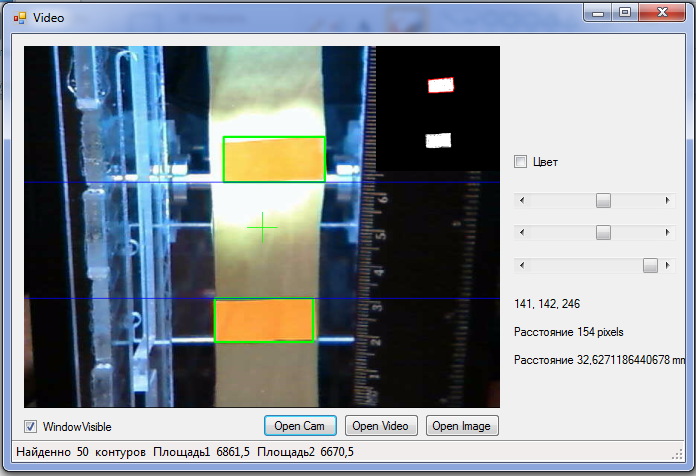
Task: Click the first slider's thumb
Action: coord(603,201)
